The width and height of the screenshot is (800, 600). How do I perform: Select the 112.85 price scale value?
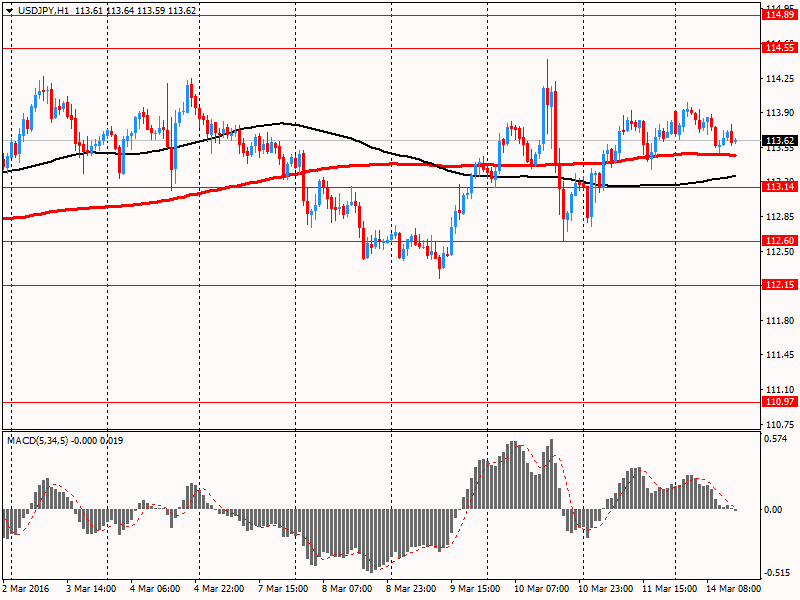[780, 217]
